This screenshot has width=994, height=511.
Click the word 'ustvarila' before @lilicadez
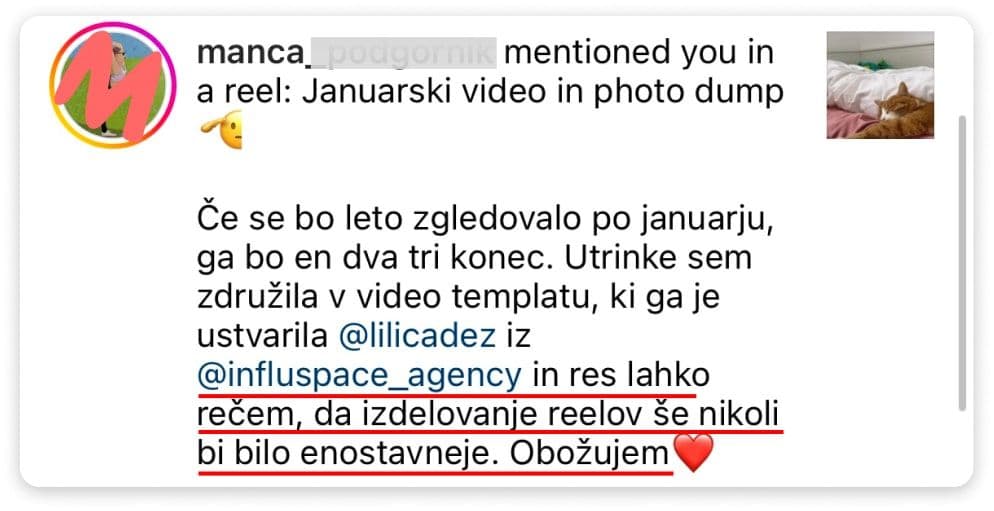click(262, 336)
